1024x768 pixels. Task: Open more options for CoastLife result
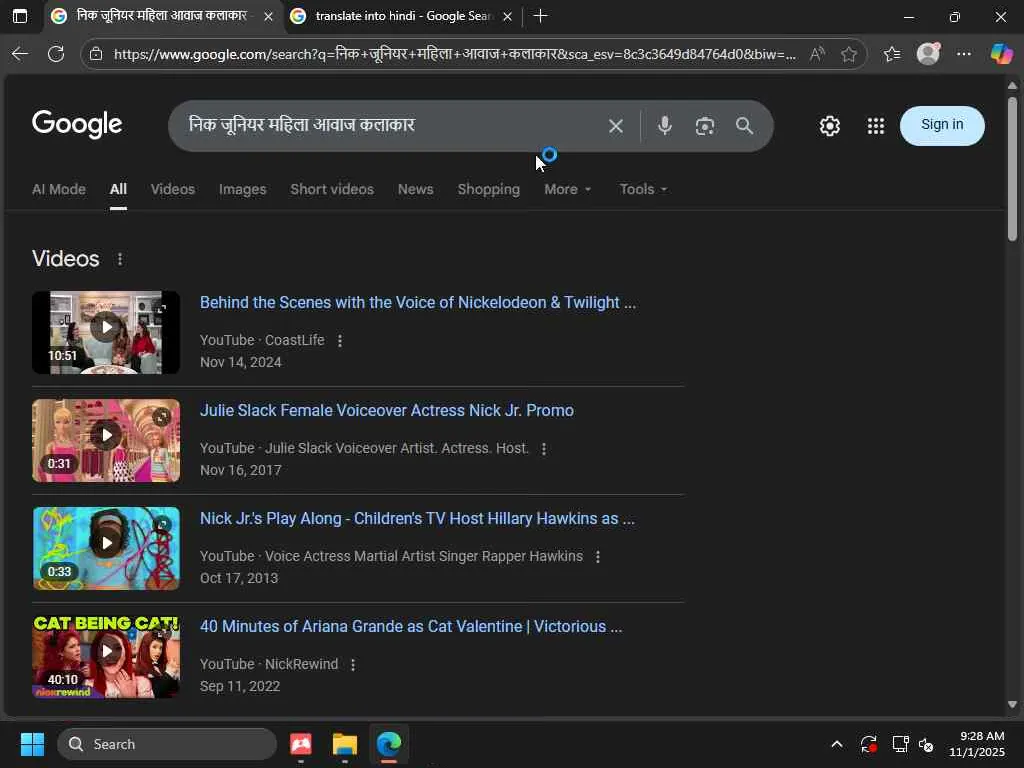340,341
